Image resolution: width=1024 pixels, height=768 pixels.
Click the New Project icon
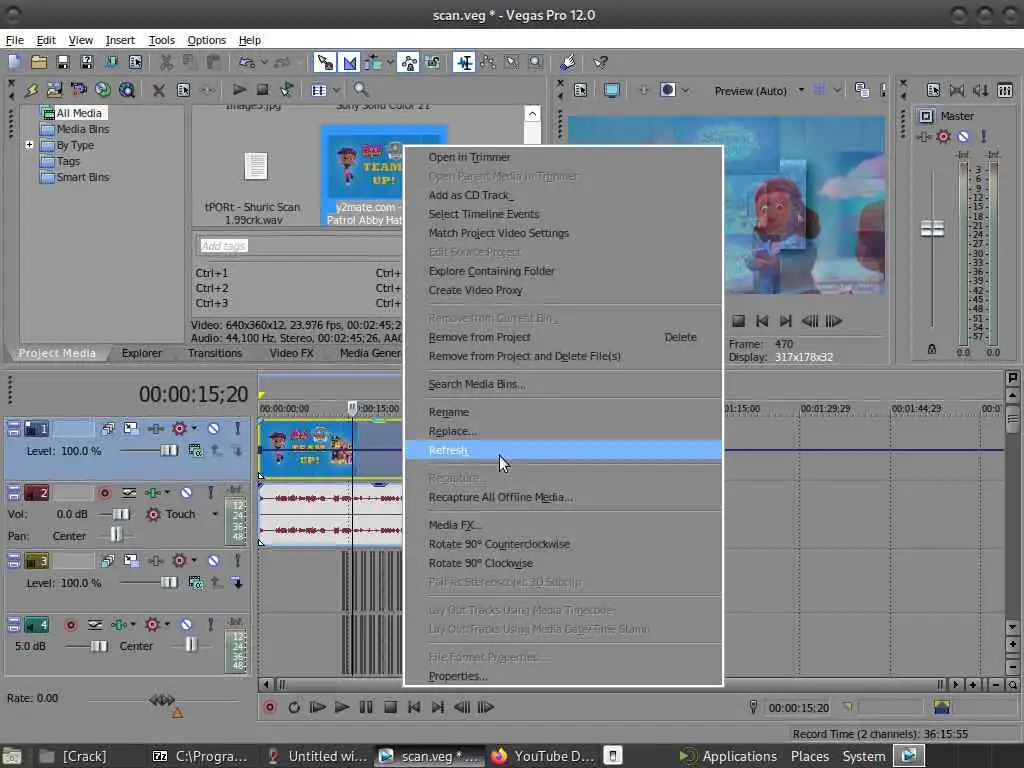14,63
